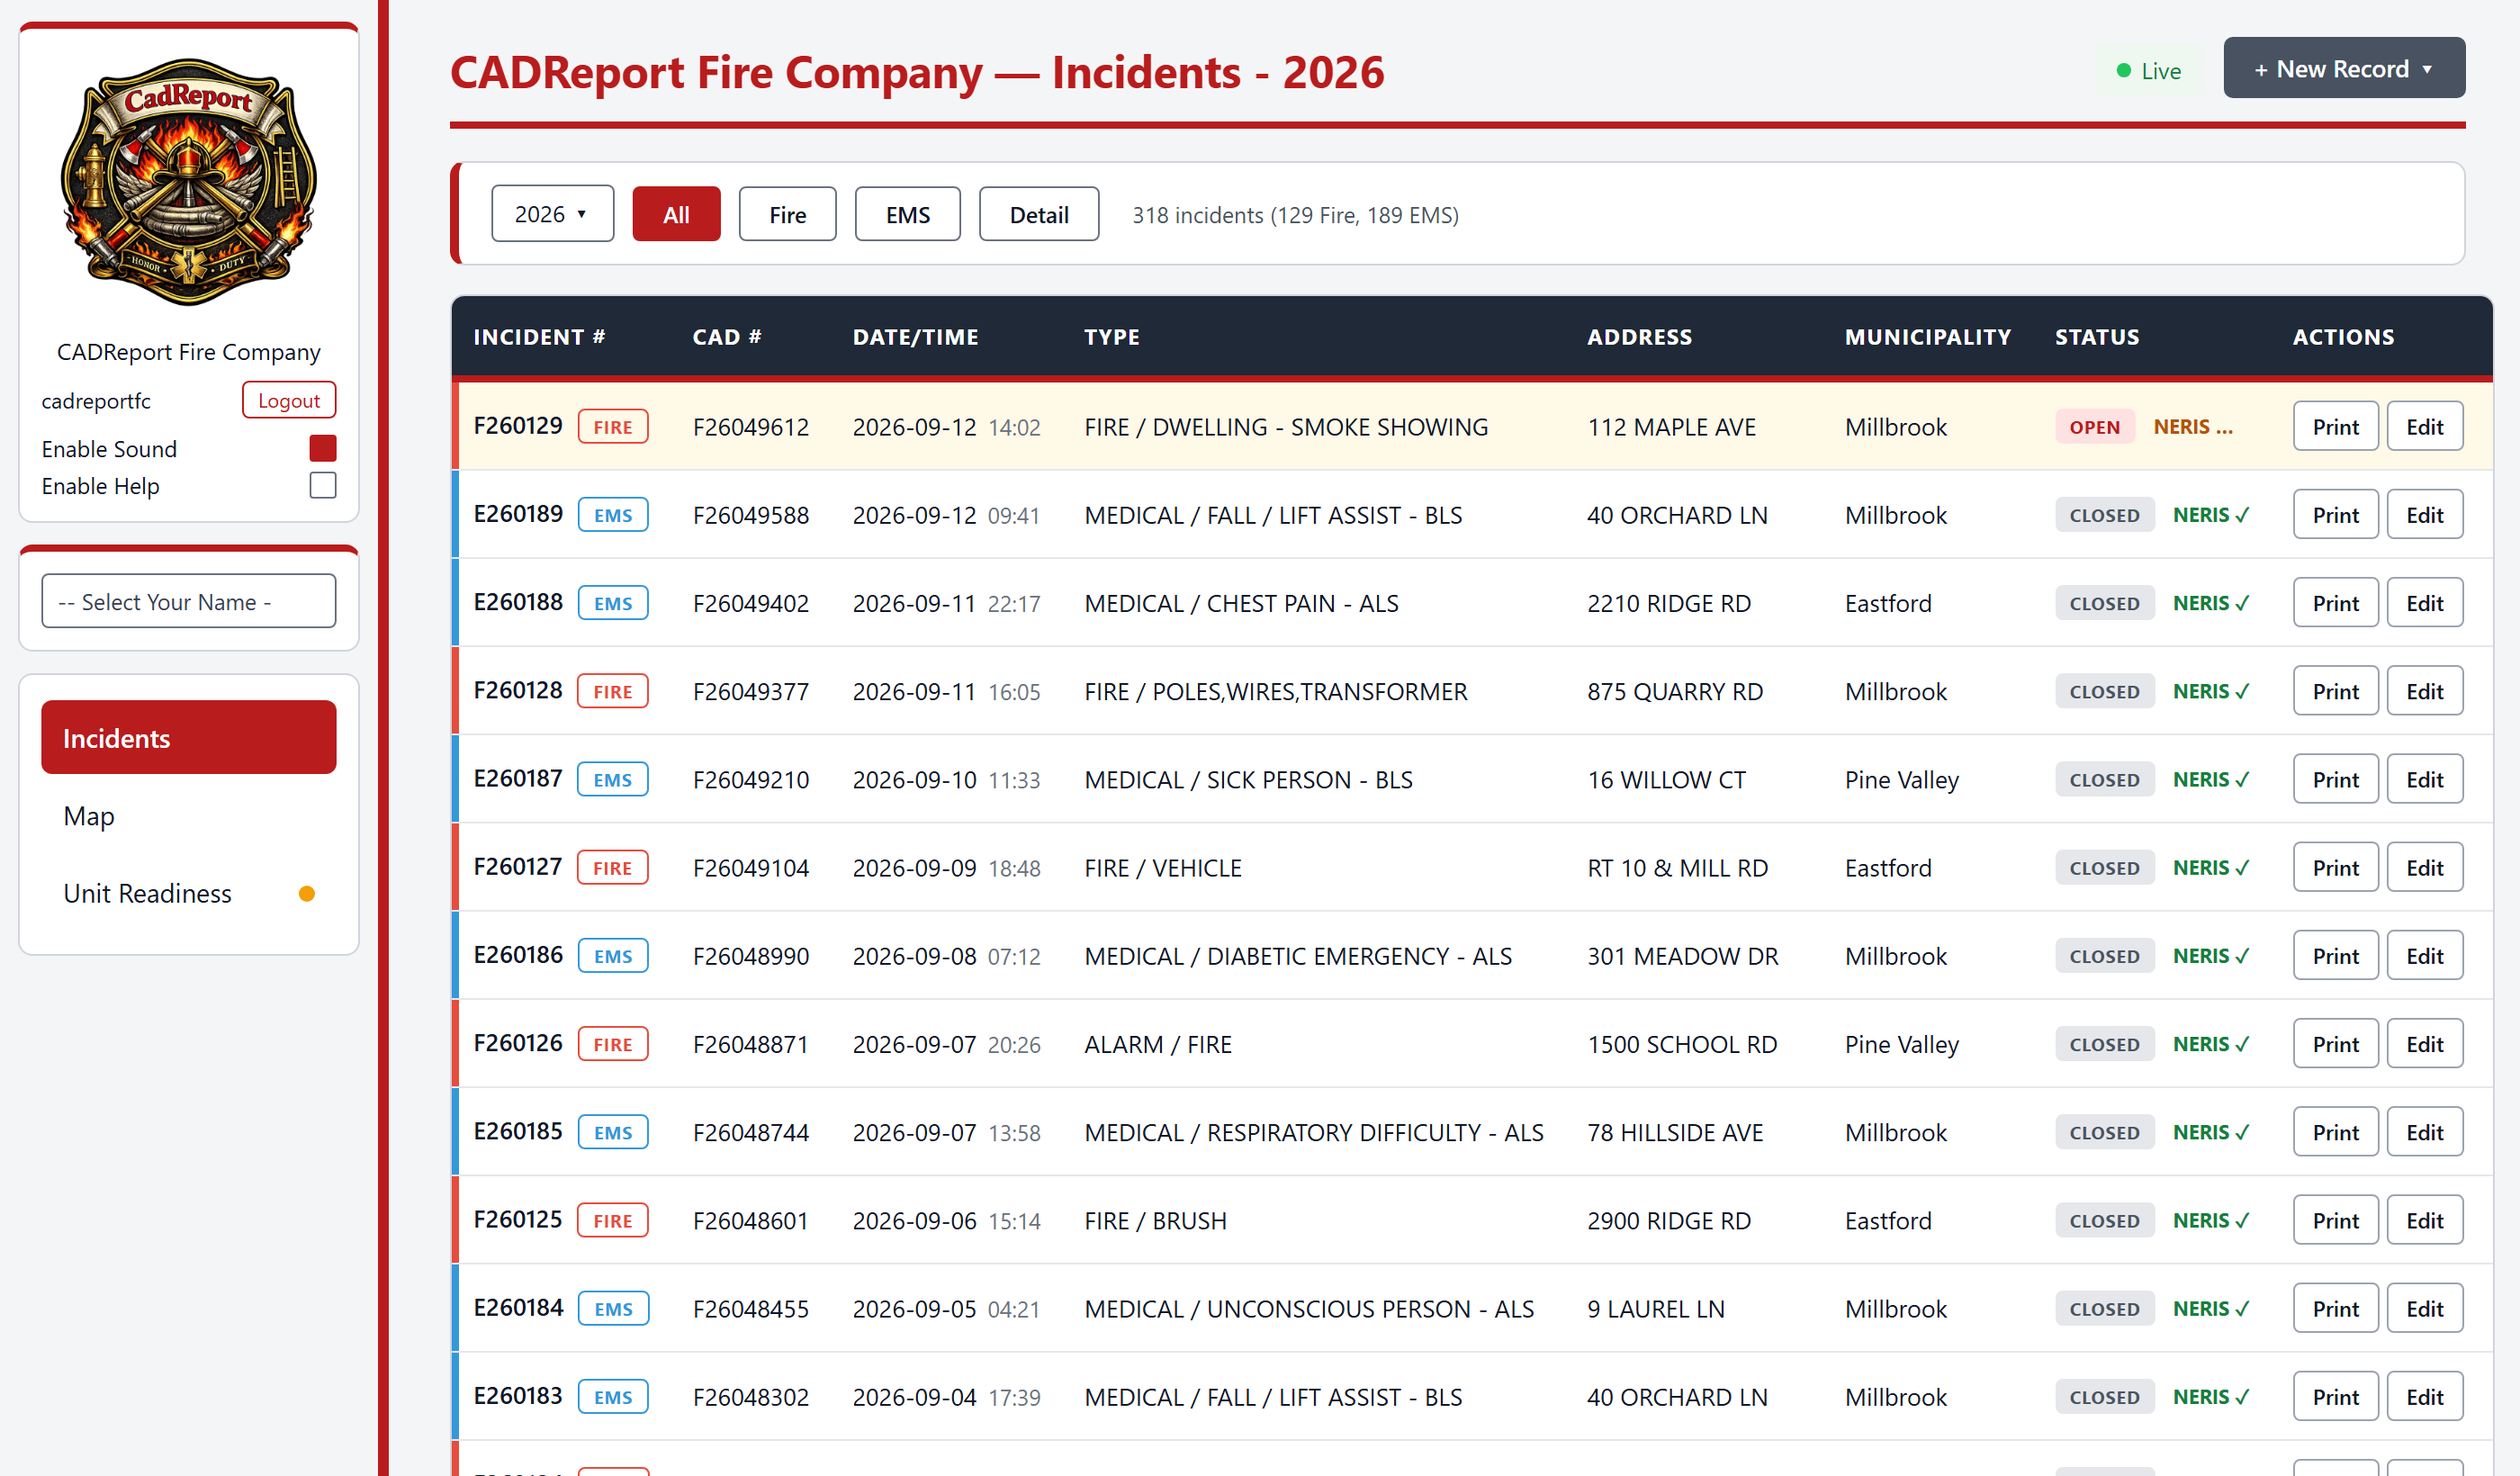Click address 2210 RIDGE RD
The width and height of the screenshot is (2520, 1476).
pyautogui.click(x=1668, y=603)
